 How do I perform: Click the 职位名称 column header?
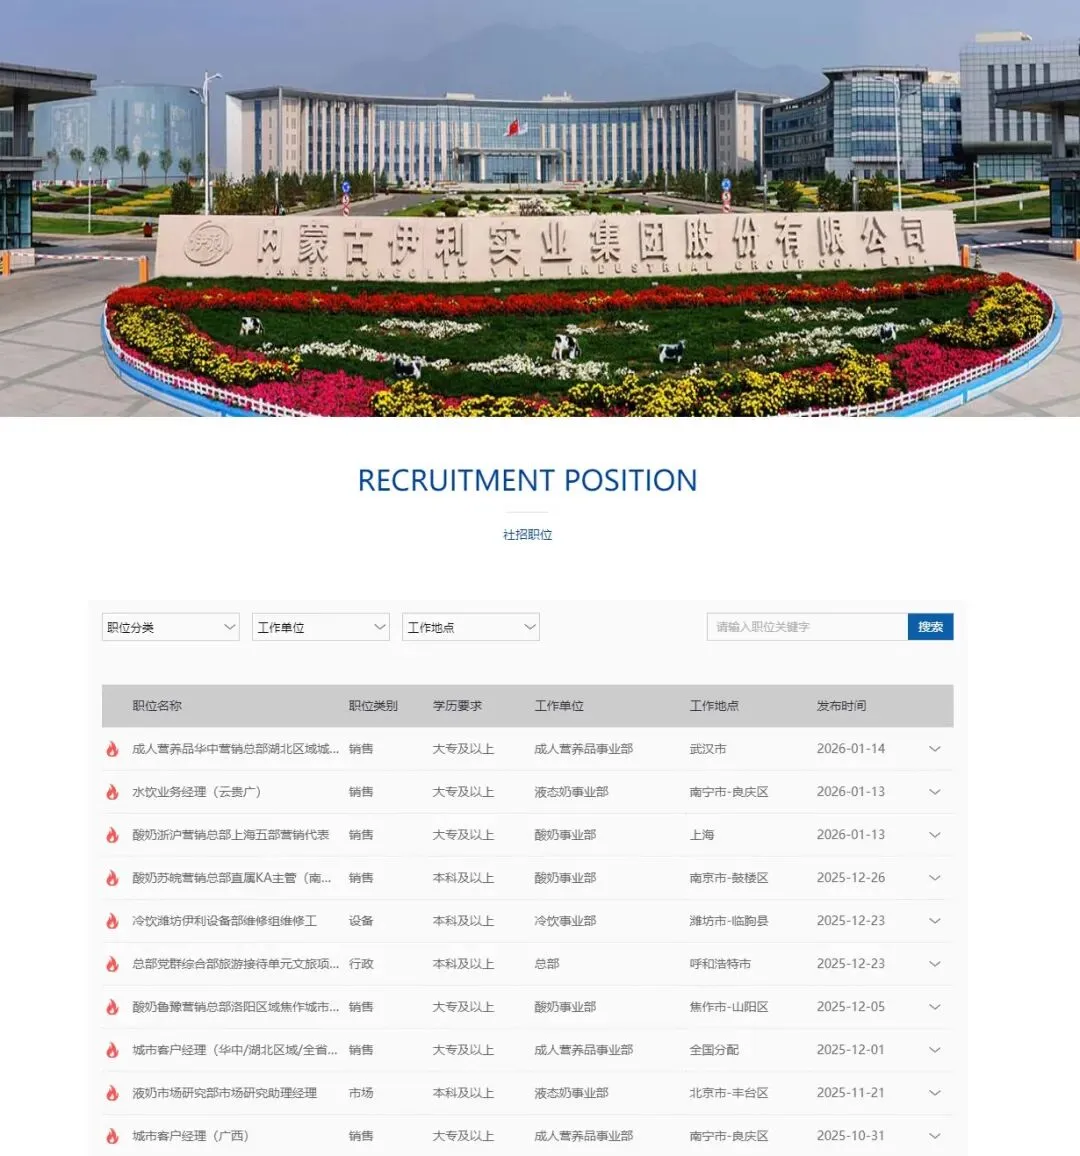(x=157, y=706)
